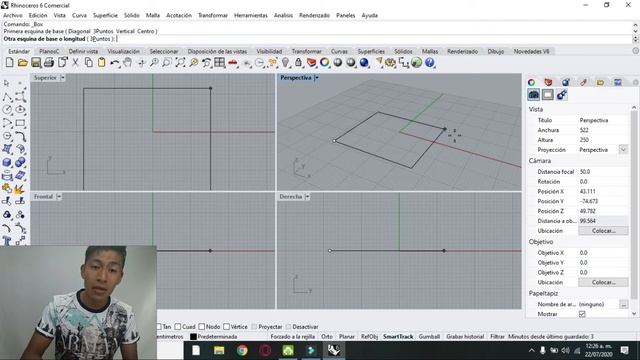The height and width of the screenshot is (360, 640).
Task: Open the Superficie menu
Action: 105,15
